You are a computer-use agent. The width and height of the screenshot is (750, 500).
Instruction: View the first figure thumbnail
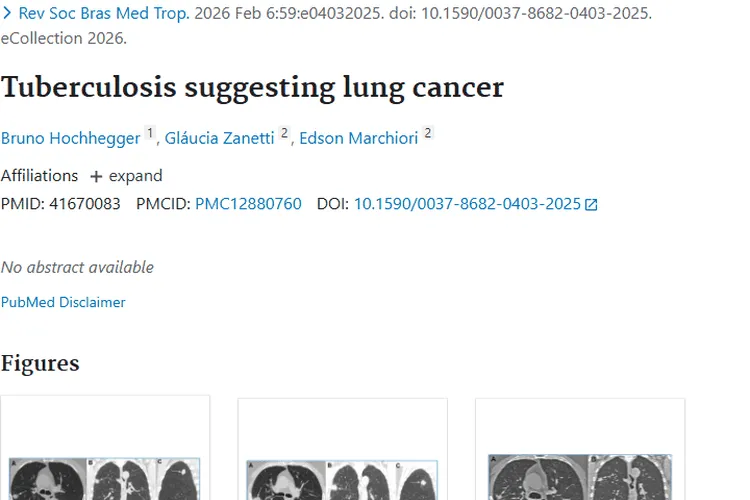pos(105,450)
